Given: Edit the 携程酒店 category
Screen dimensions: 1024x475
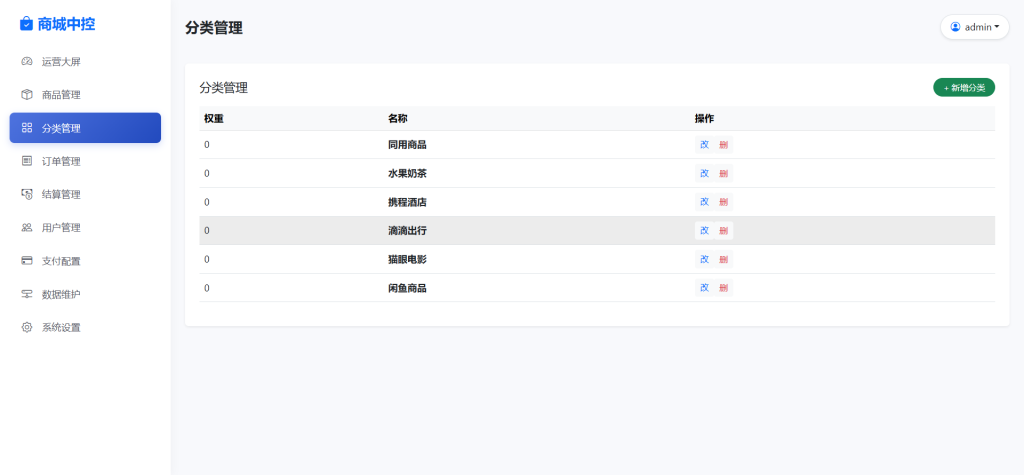Looking at the screenshot, I should [704, 202].
